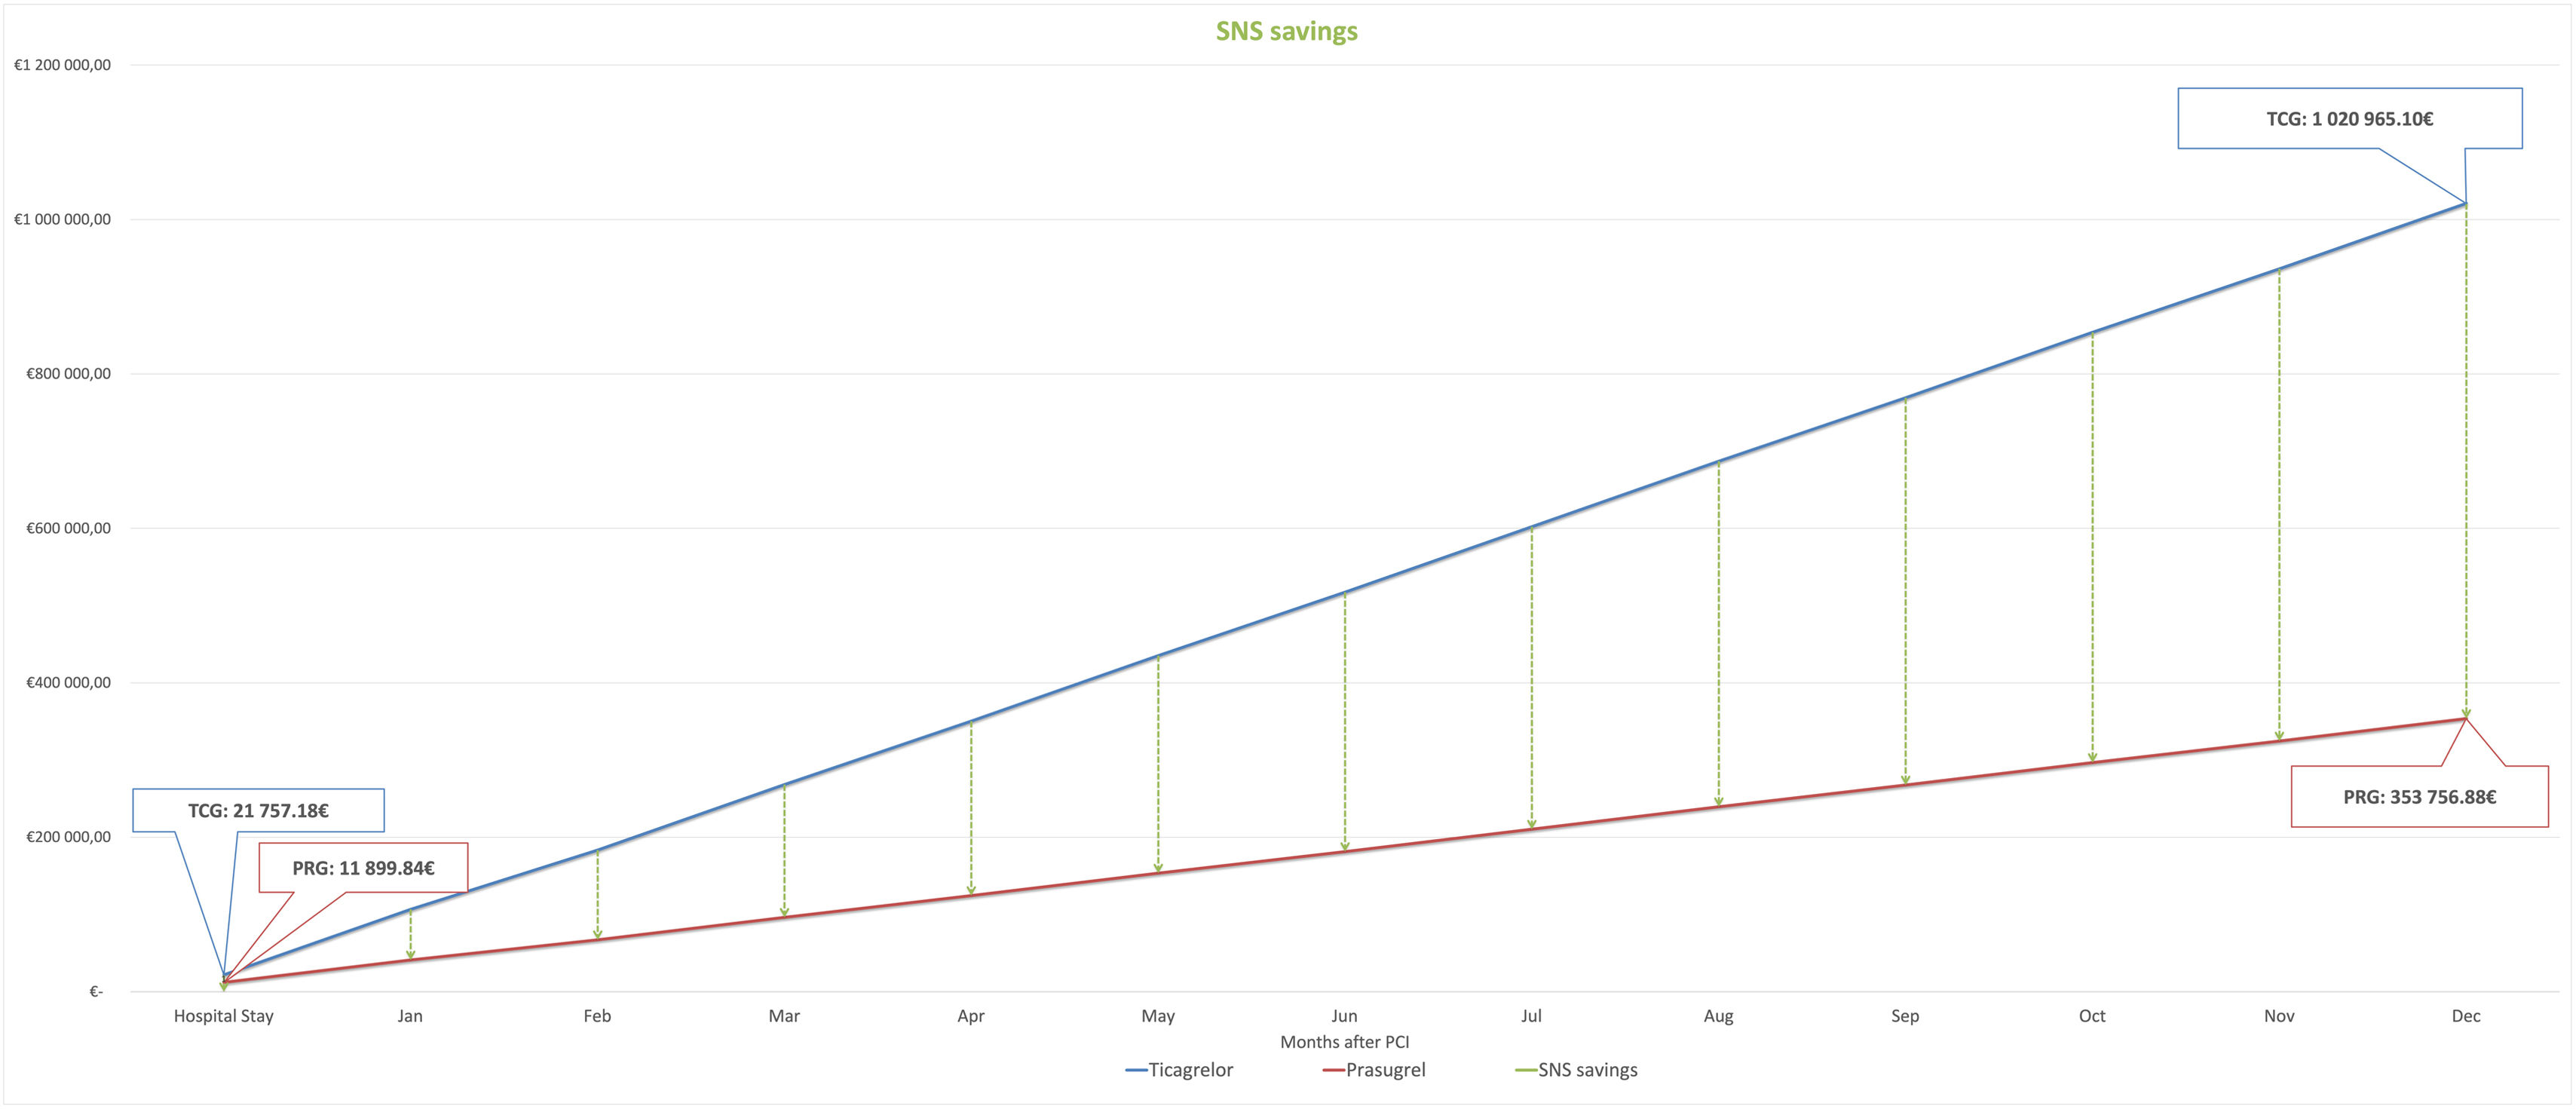Screen dimensions: 2576x1109
Task: Click the '€1 200 000,00' y-axis label
Action: click(x=62, y=65)
